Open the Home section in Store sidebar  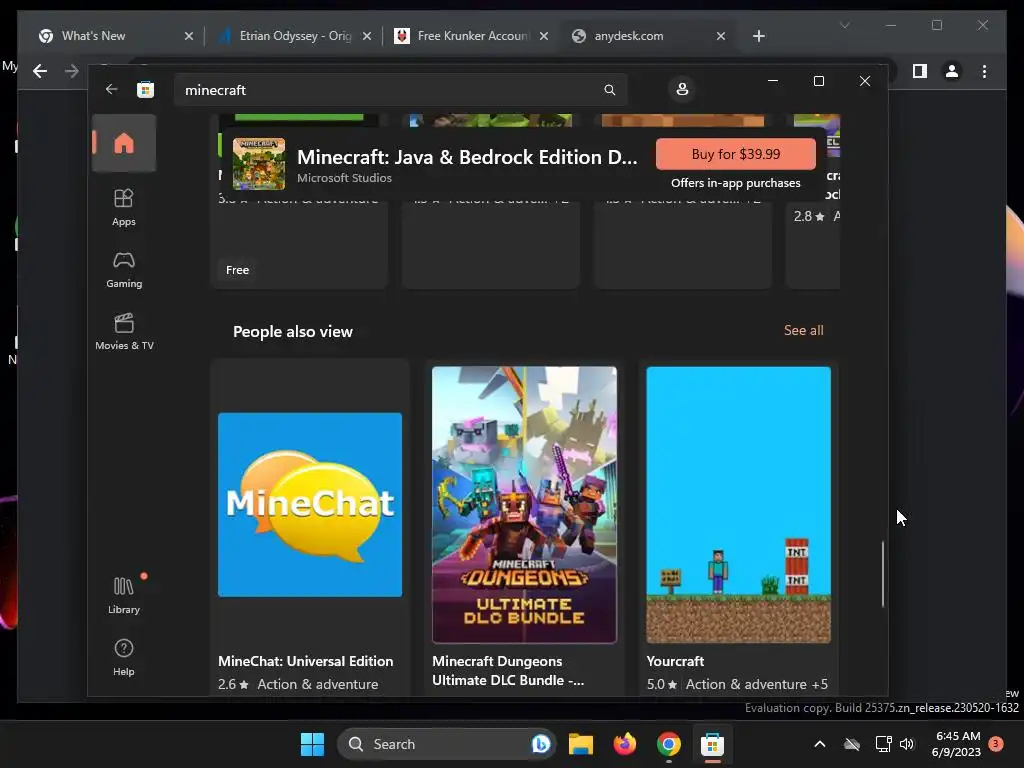pyautogui.click(x=123, y=143)
